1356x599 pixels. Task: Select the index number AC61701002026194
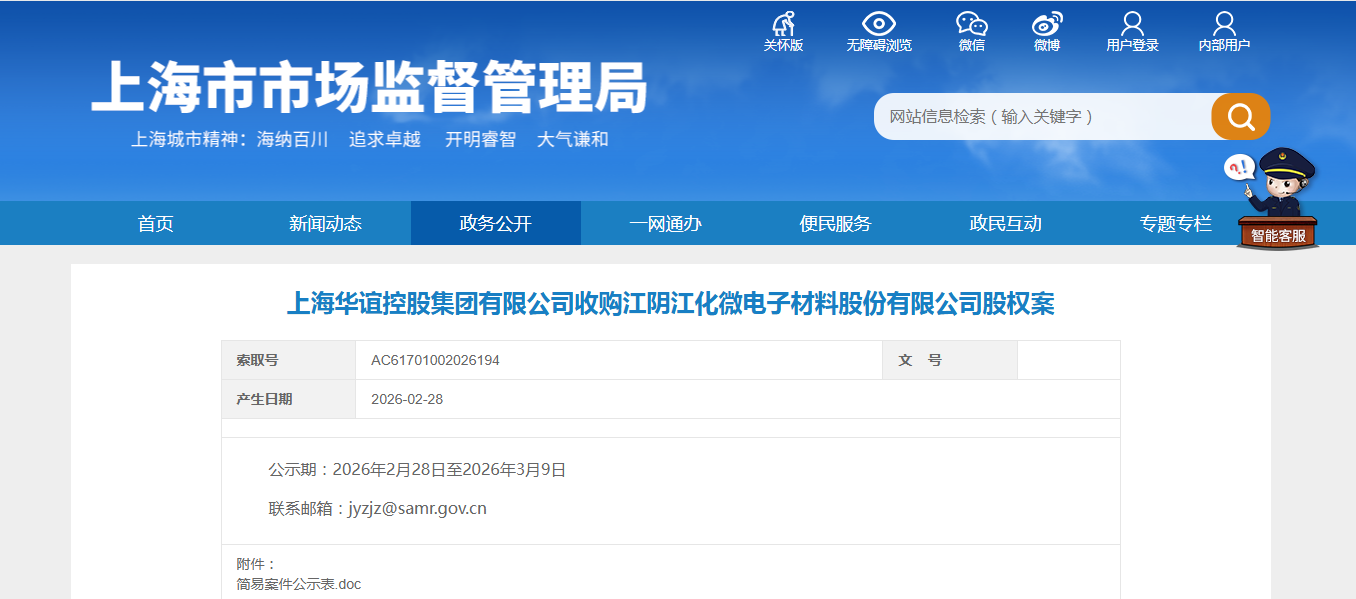[x=435, y=360]
